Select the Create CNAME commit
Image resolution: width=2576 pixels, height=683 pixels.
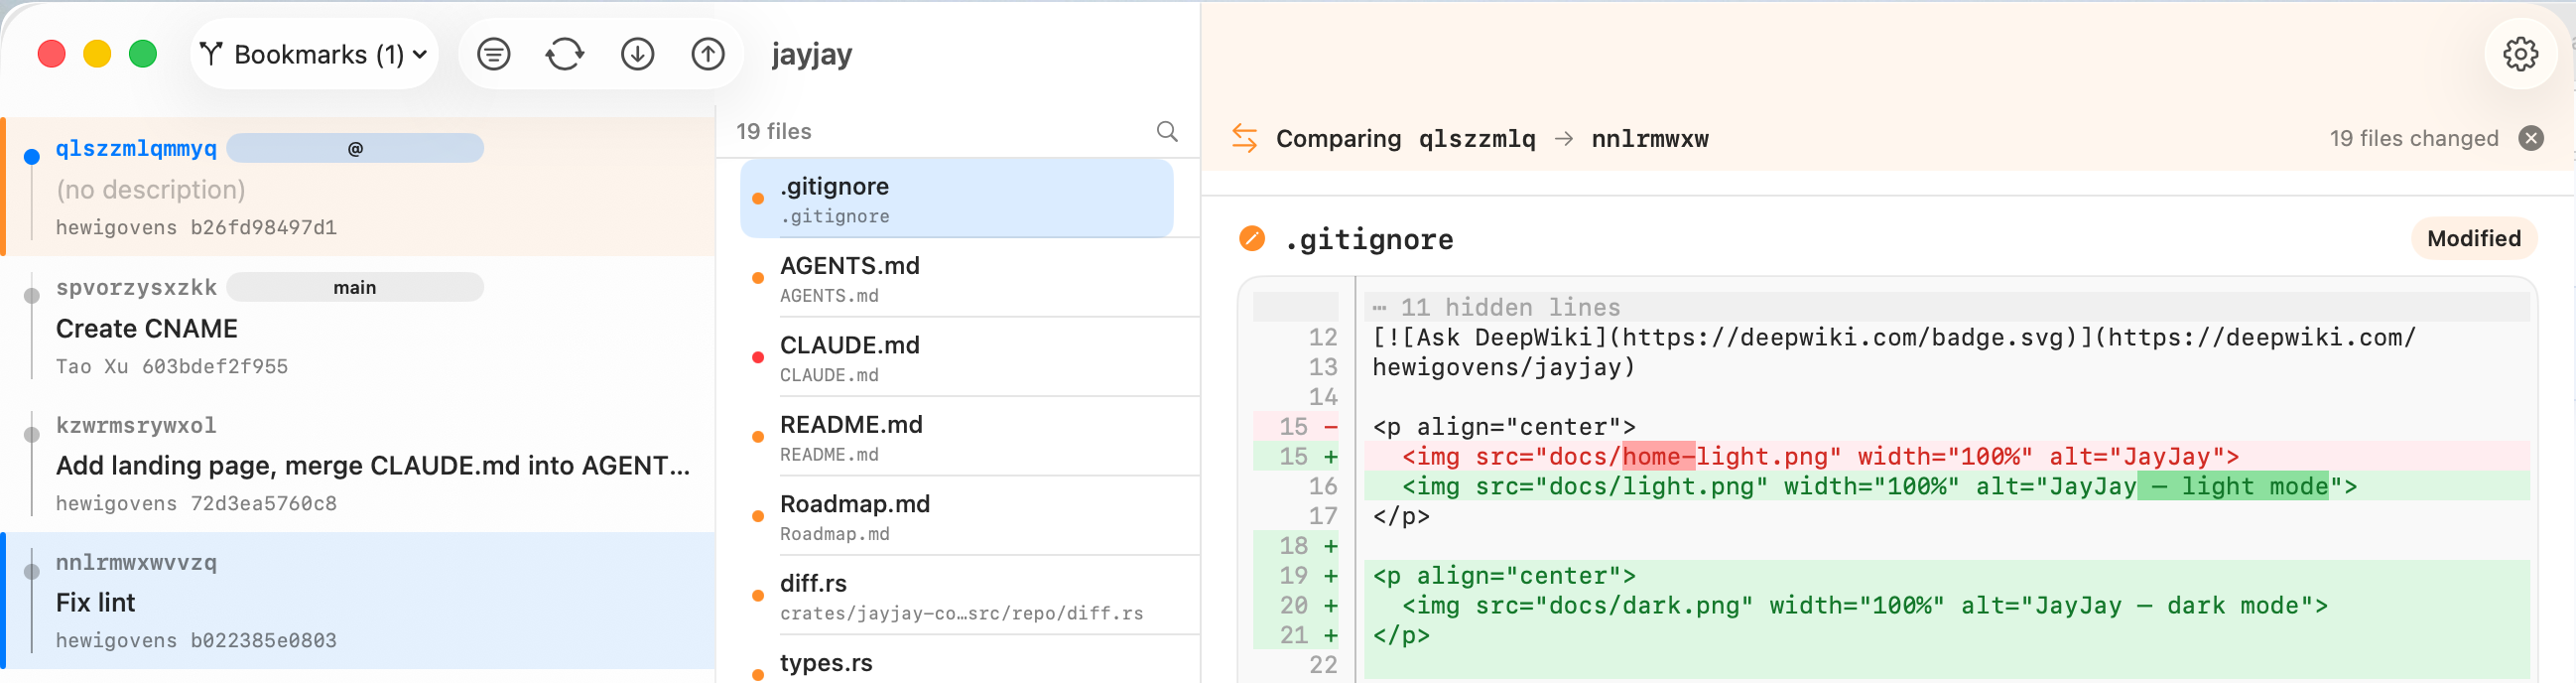point(360,328)
